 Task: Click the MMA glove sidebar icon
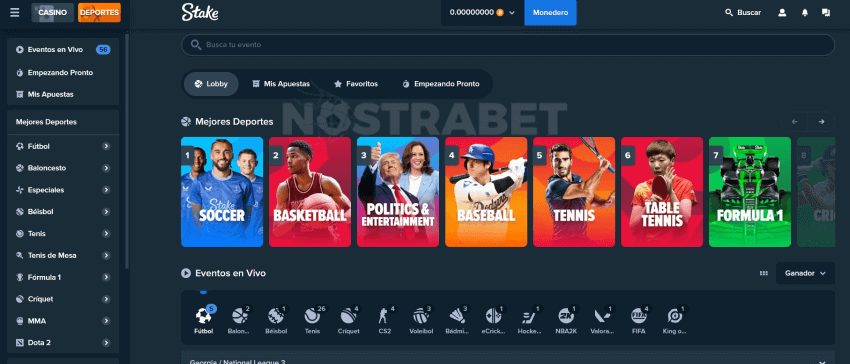point(20,321)
